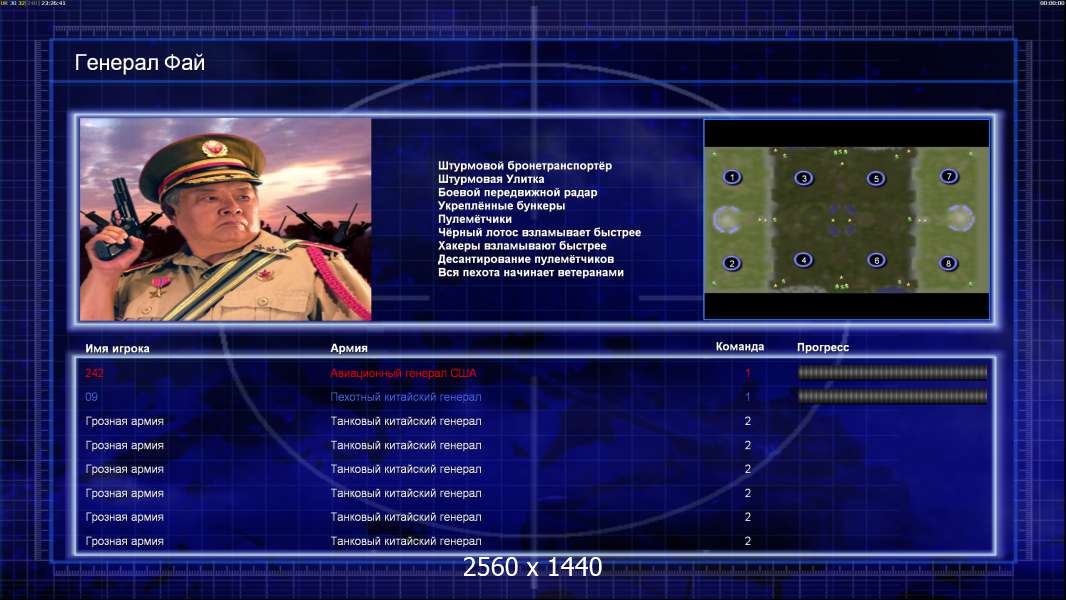Click 'Укреплённые бункеры' line

tap(502, 206)
